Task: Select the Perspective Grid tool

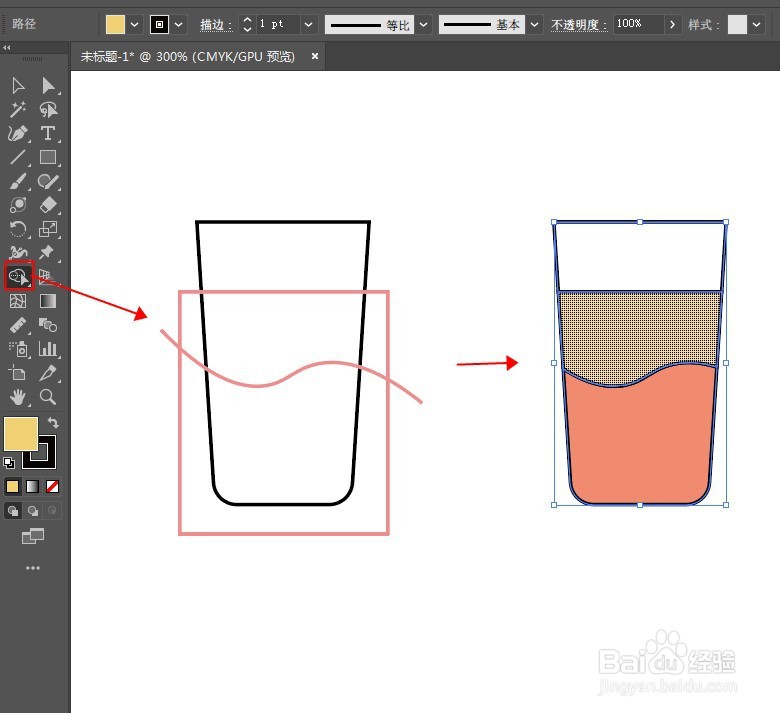Action: 47,277
